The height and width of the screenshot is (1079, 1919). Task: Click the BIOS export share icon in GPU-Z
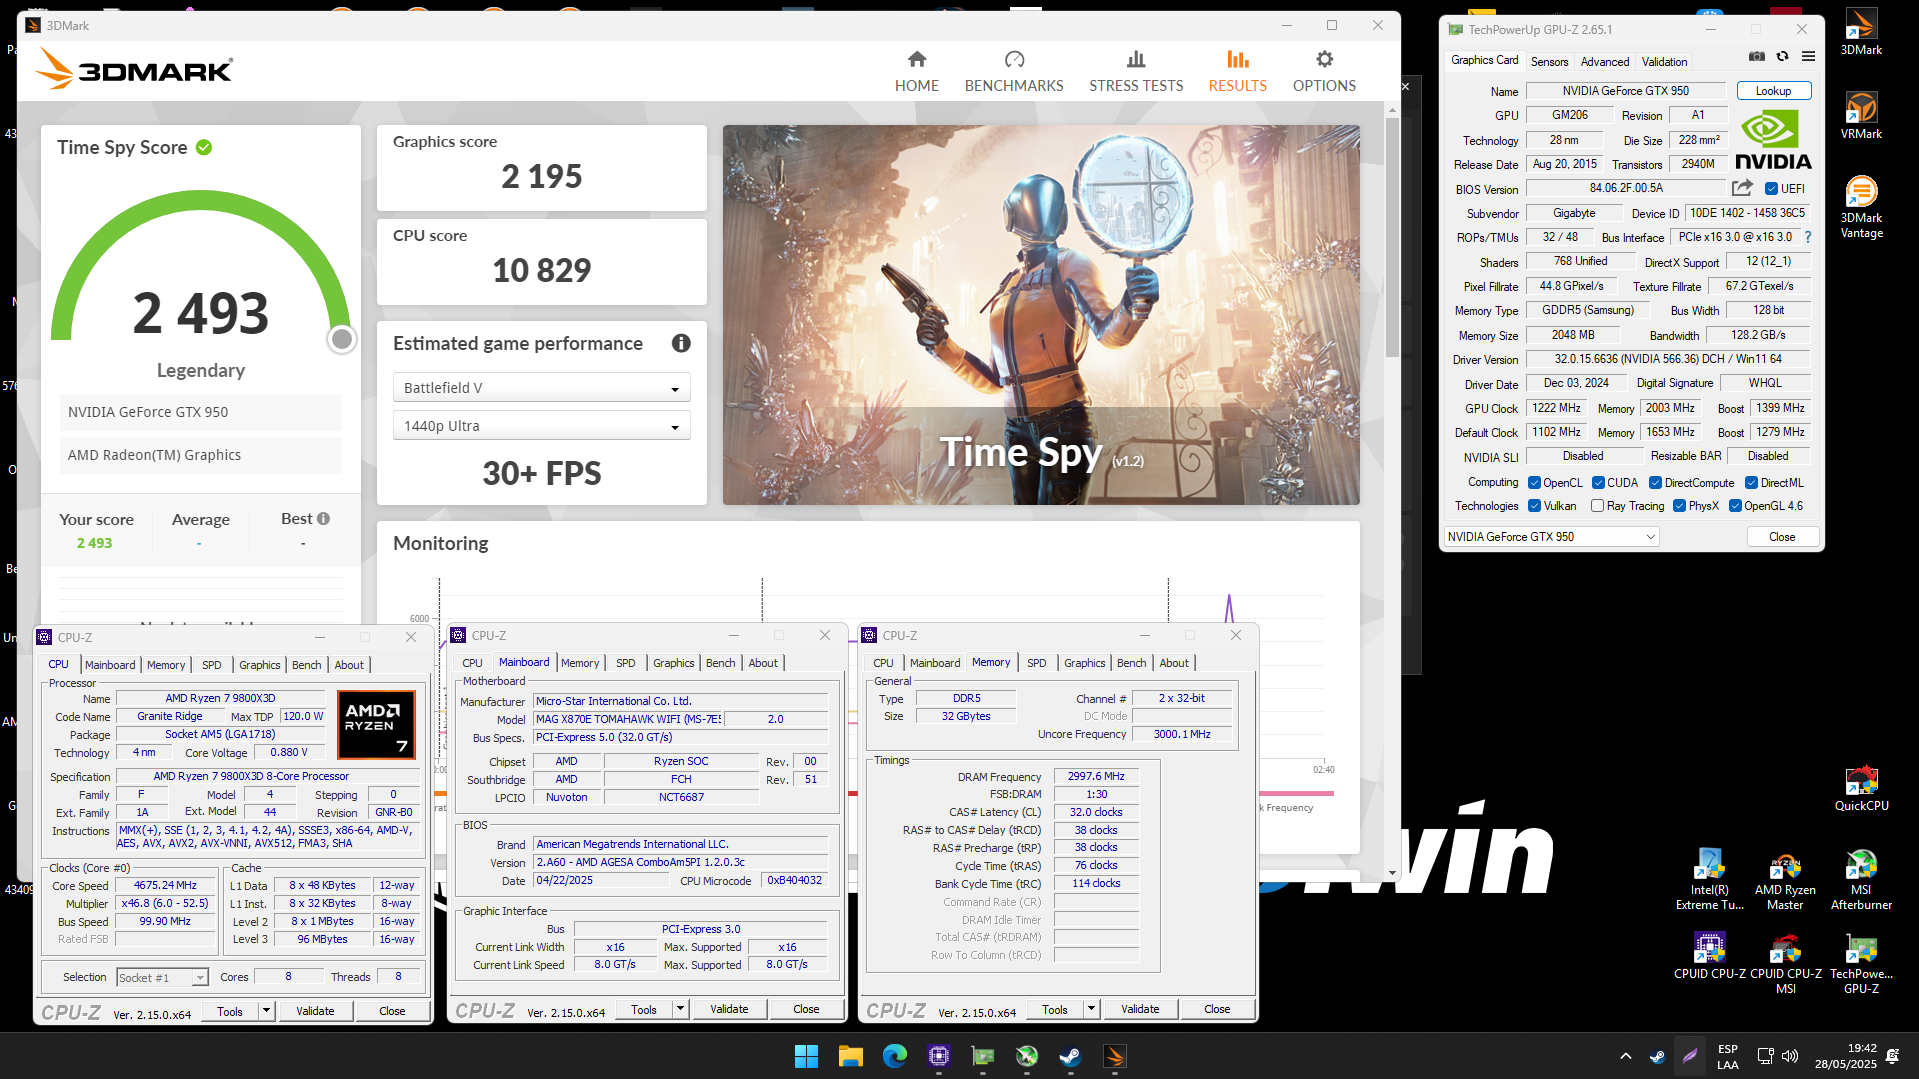point(1742,188)
